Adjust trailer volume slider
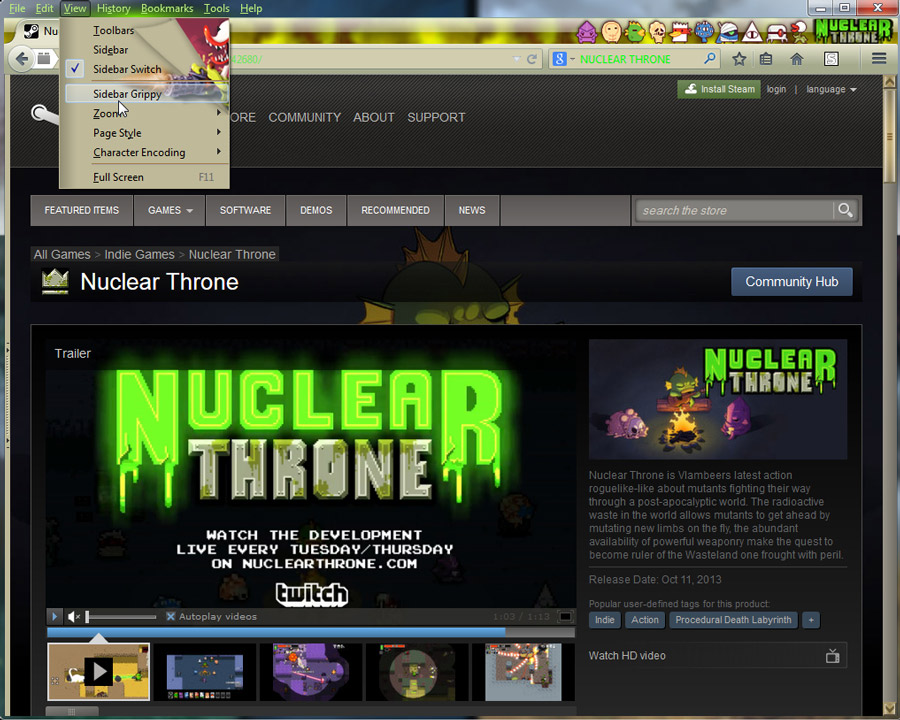This screenshot has width=900, height=720. click(121, 617)
